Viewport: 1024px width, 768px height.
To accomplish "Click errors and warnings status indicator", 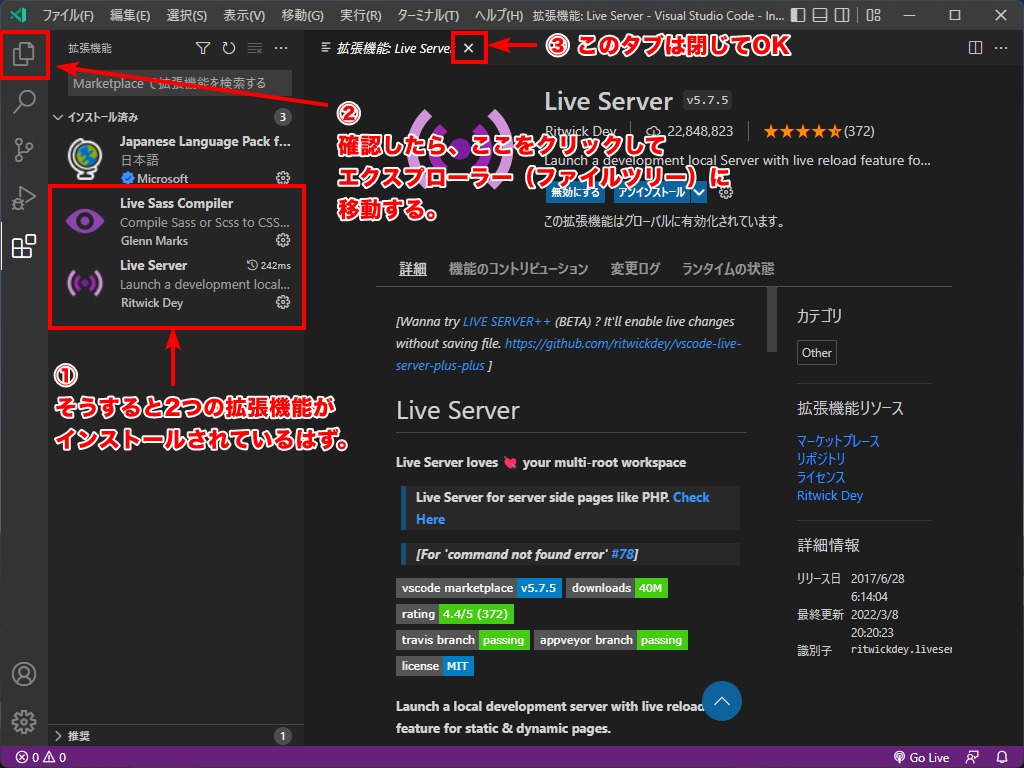I will point(41,758).
